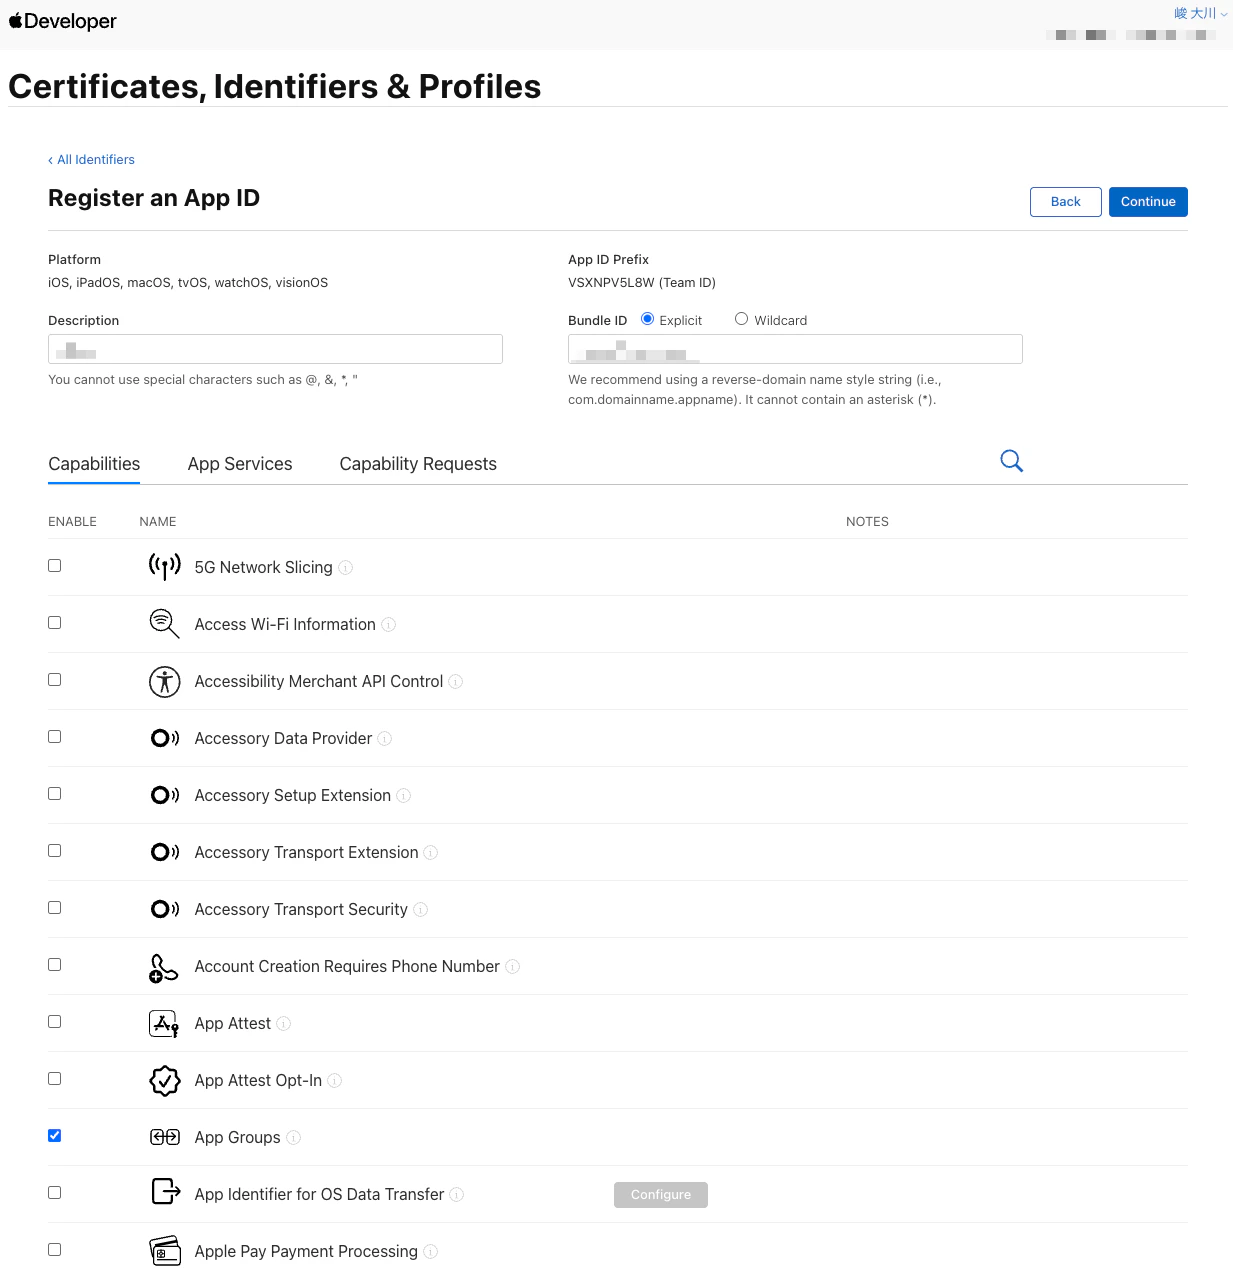
Task: Show info for App Attest Opt-In
Action: pos(335,1081)
